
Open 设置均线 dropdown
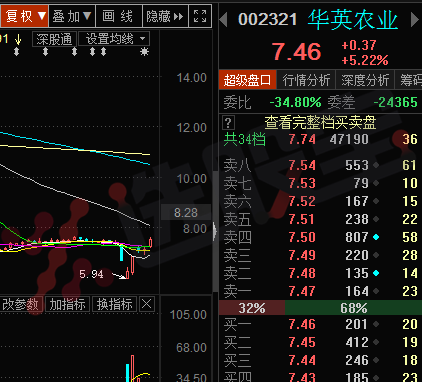114,39
